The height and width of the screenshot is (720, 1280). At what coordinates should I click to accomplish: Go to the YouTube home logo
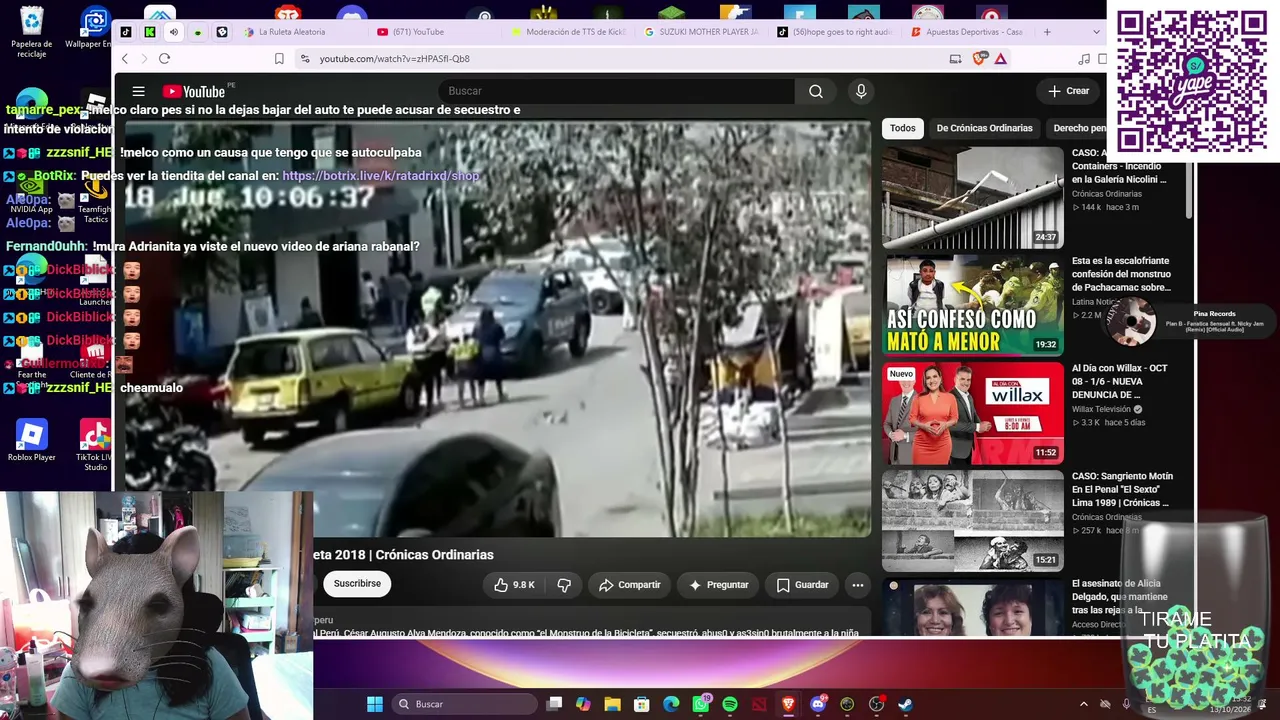(x=194, y=91)
